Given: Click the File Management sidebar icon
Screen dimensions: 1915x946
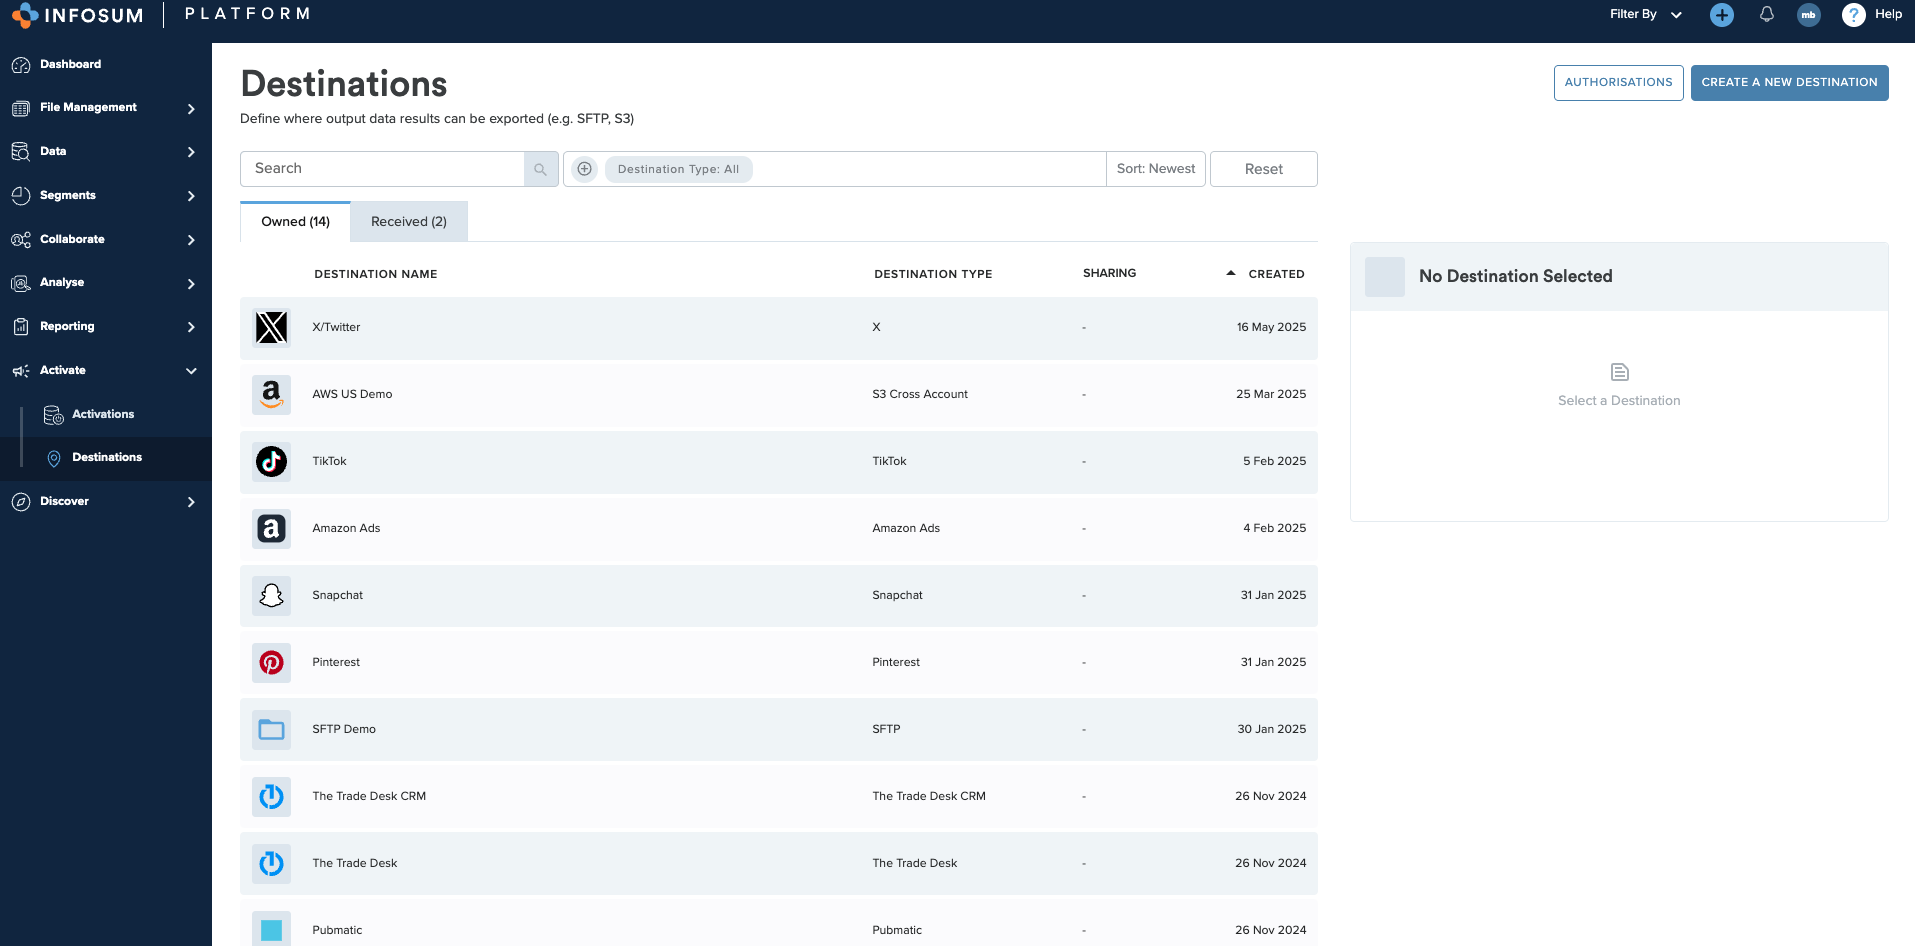Looking at the screenshot, I should [x=21, y=108].
